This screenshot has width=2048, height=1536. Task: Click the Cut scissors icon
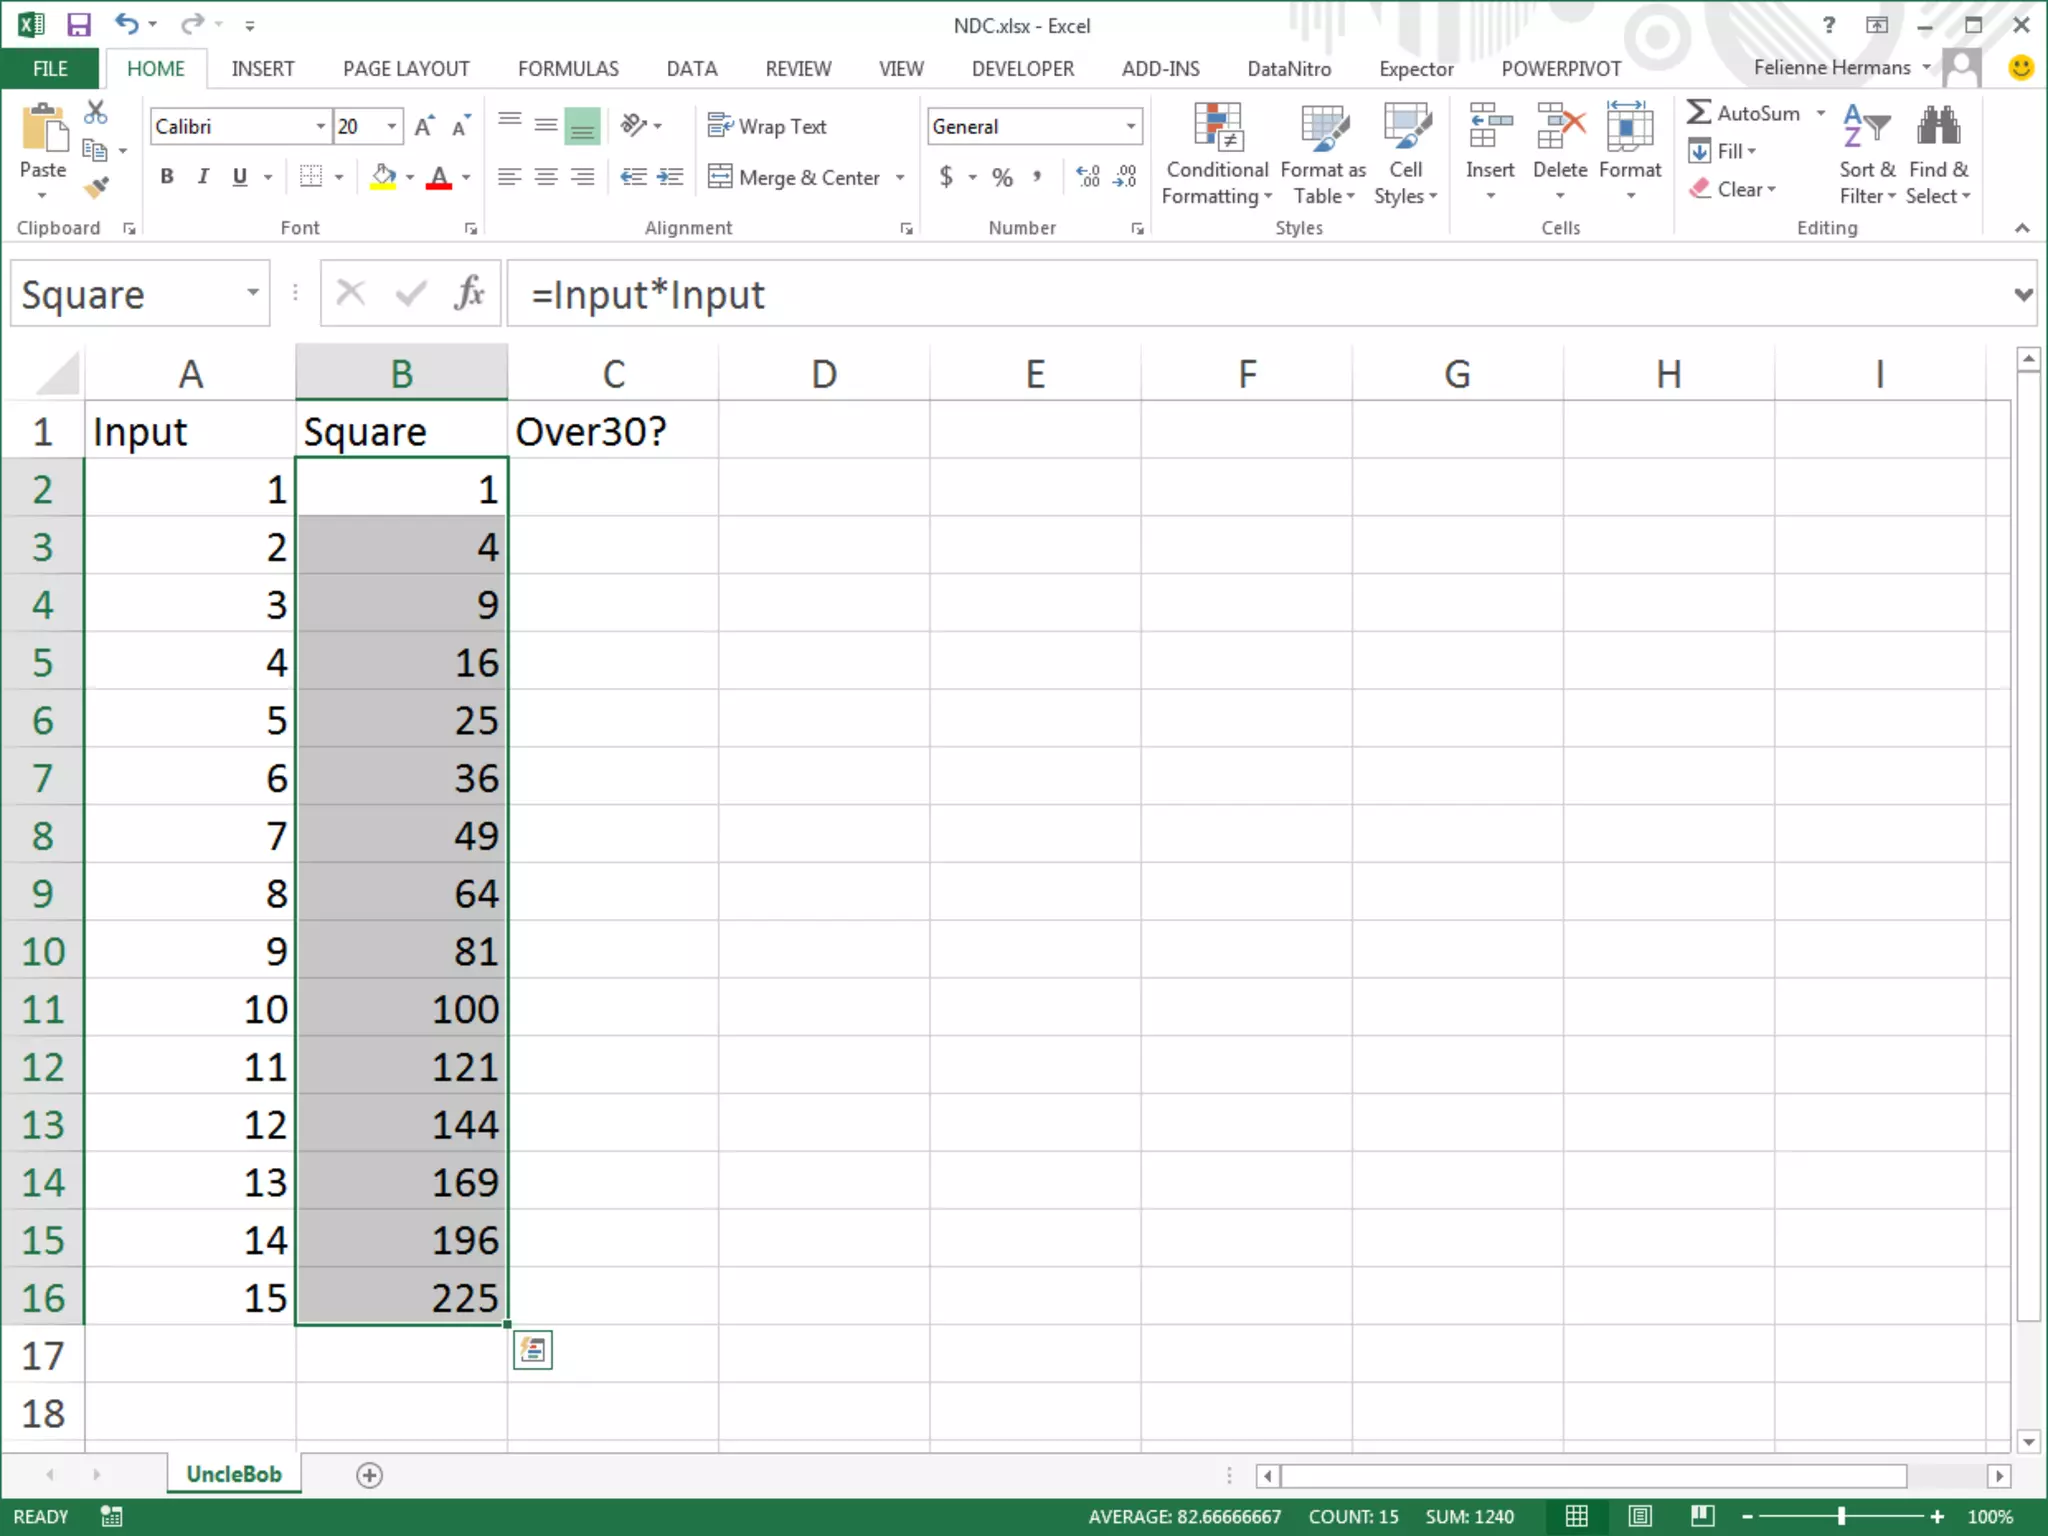pos(96,112)
